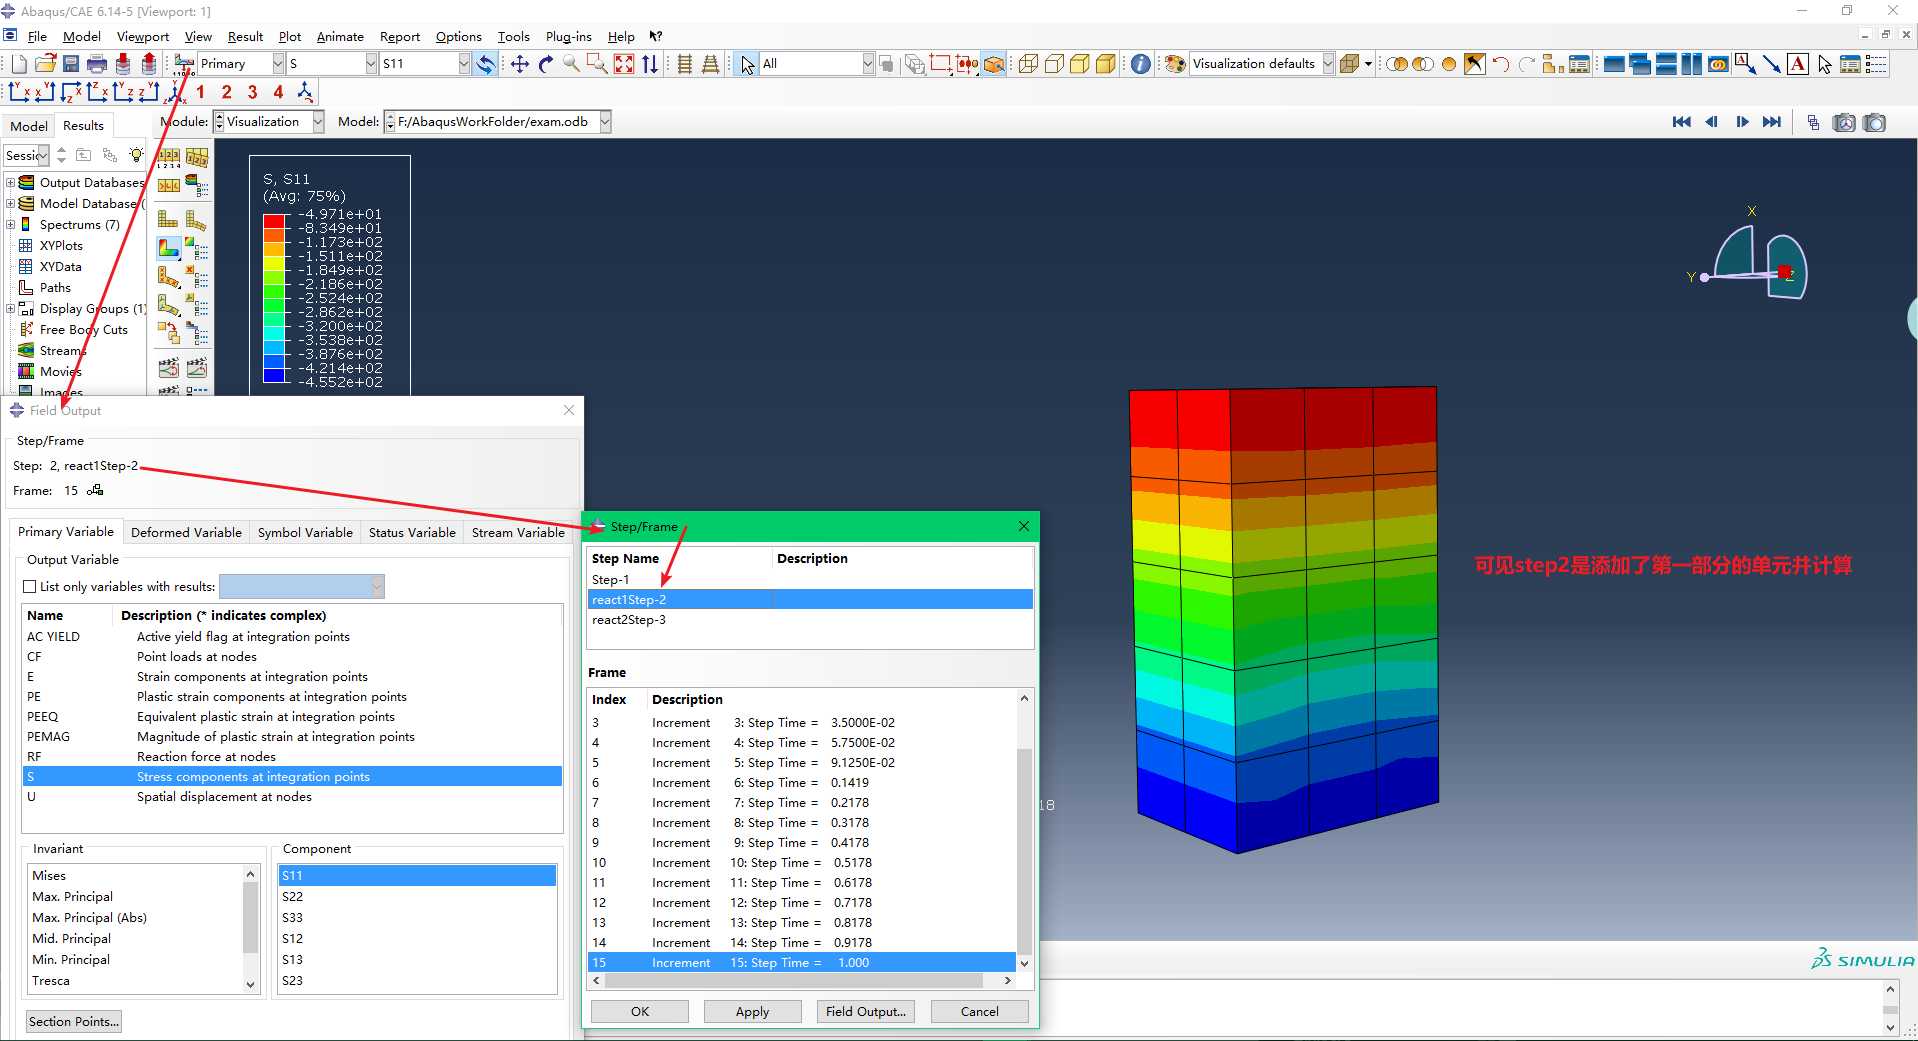
Task: Click the Auto-Fit View icon
Action: 624,64
